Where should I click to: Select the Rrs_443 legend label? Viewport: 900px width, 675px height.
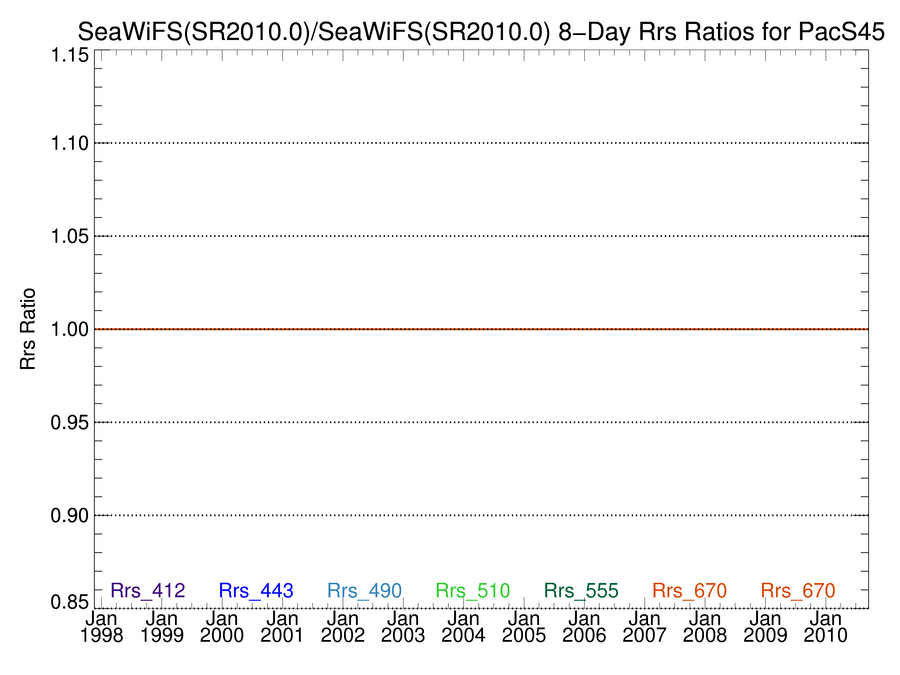click(256, 590)
